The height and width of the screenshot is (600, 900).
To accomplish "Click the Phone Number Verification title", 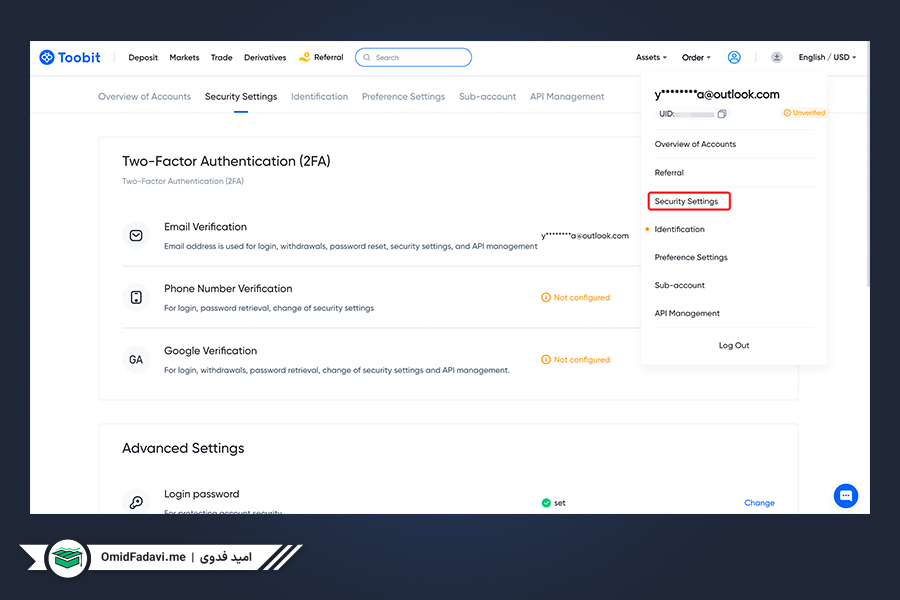I will pos(228,289).
